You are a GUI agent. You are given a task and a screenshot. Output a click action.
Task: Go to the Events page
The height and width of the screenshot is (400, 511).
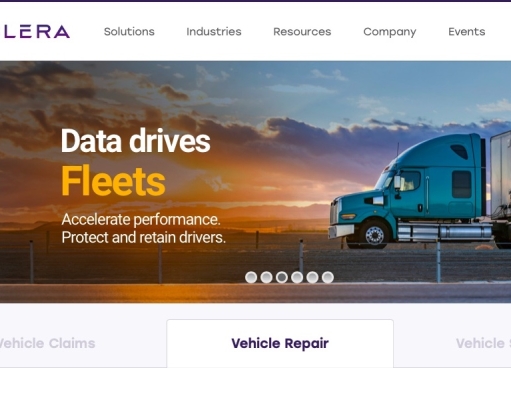click(467, 32)
